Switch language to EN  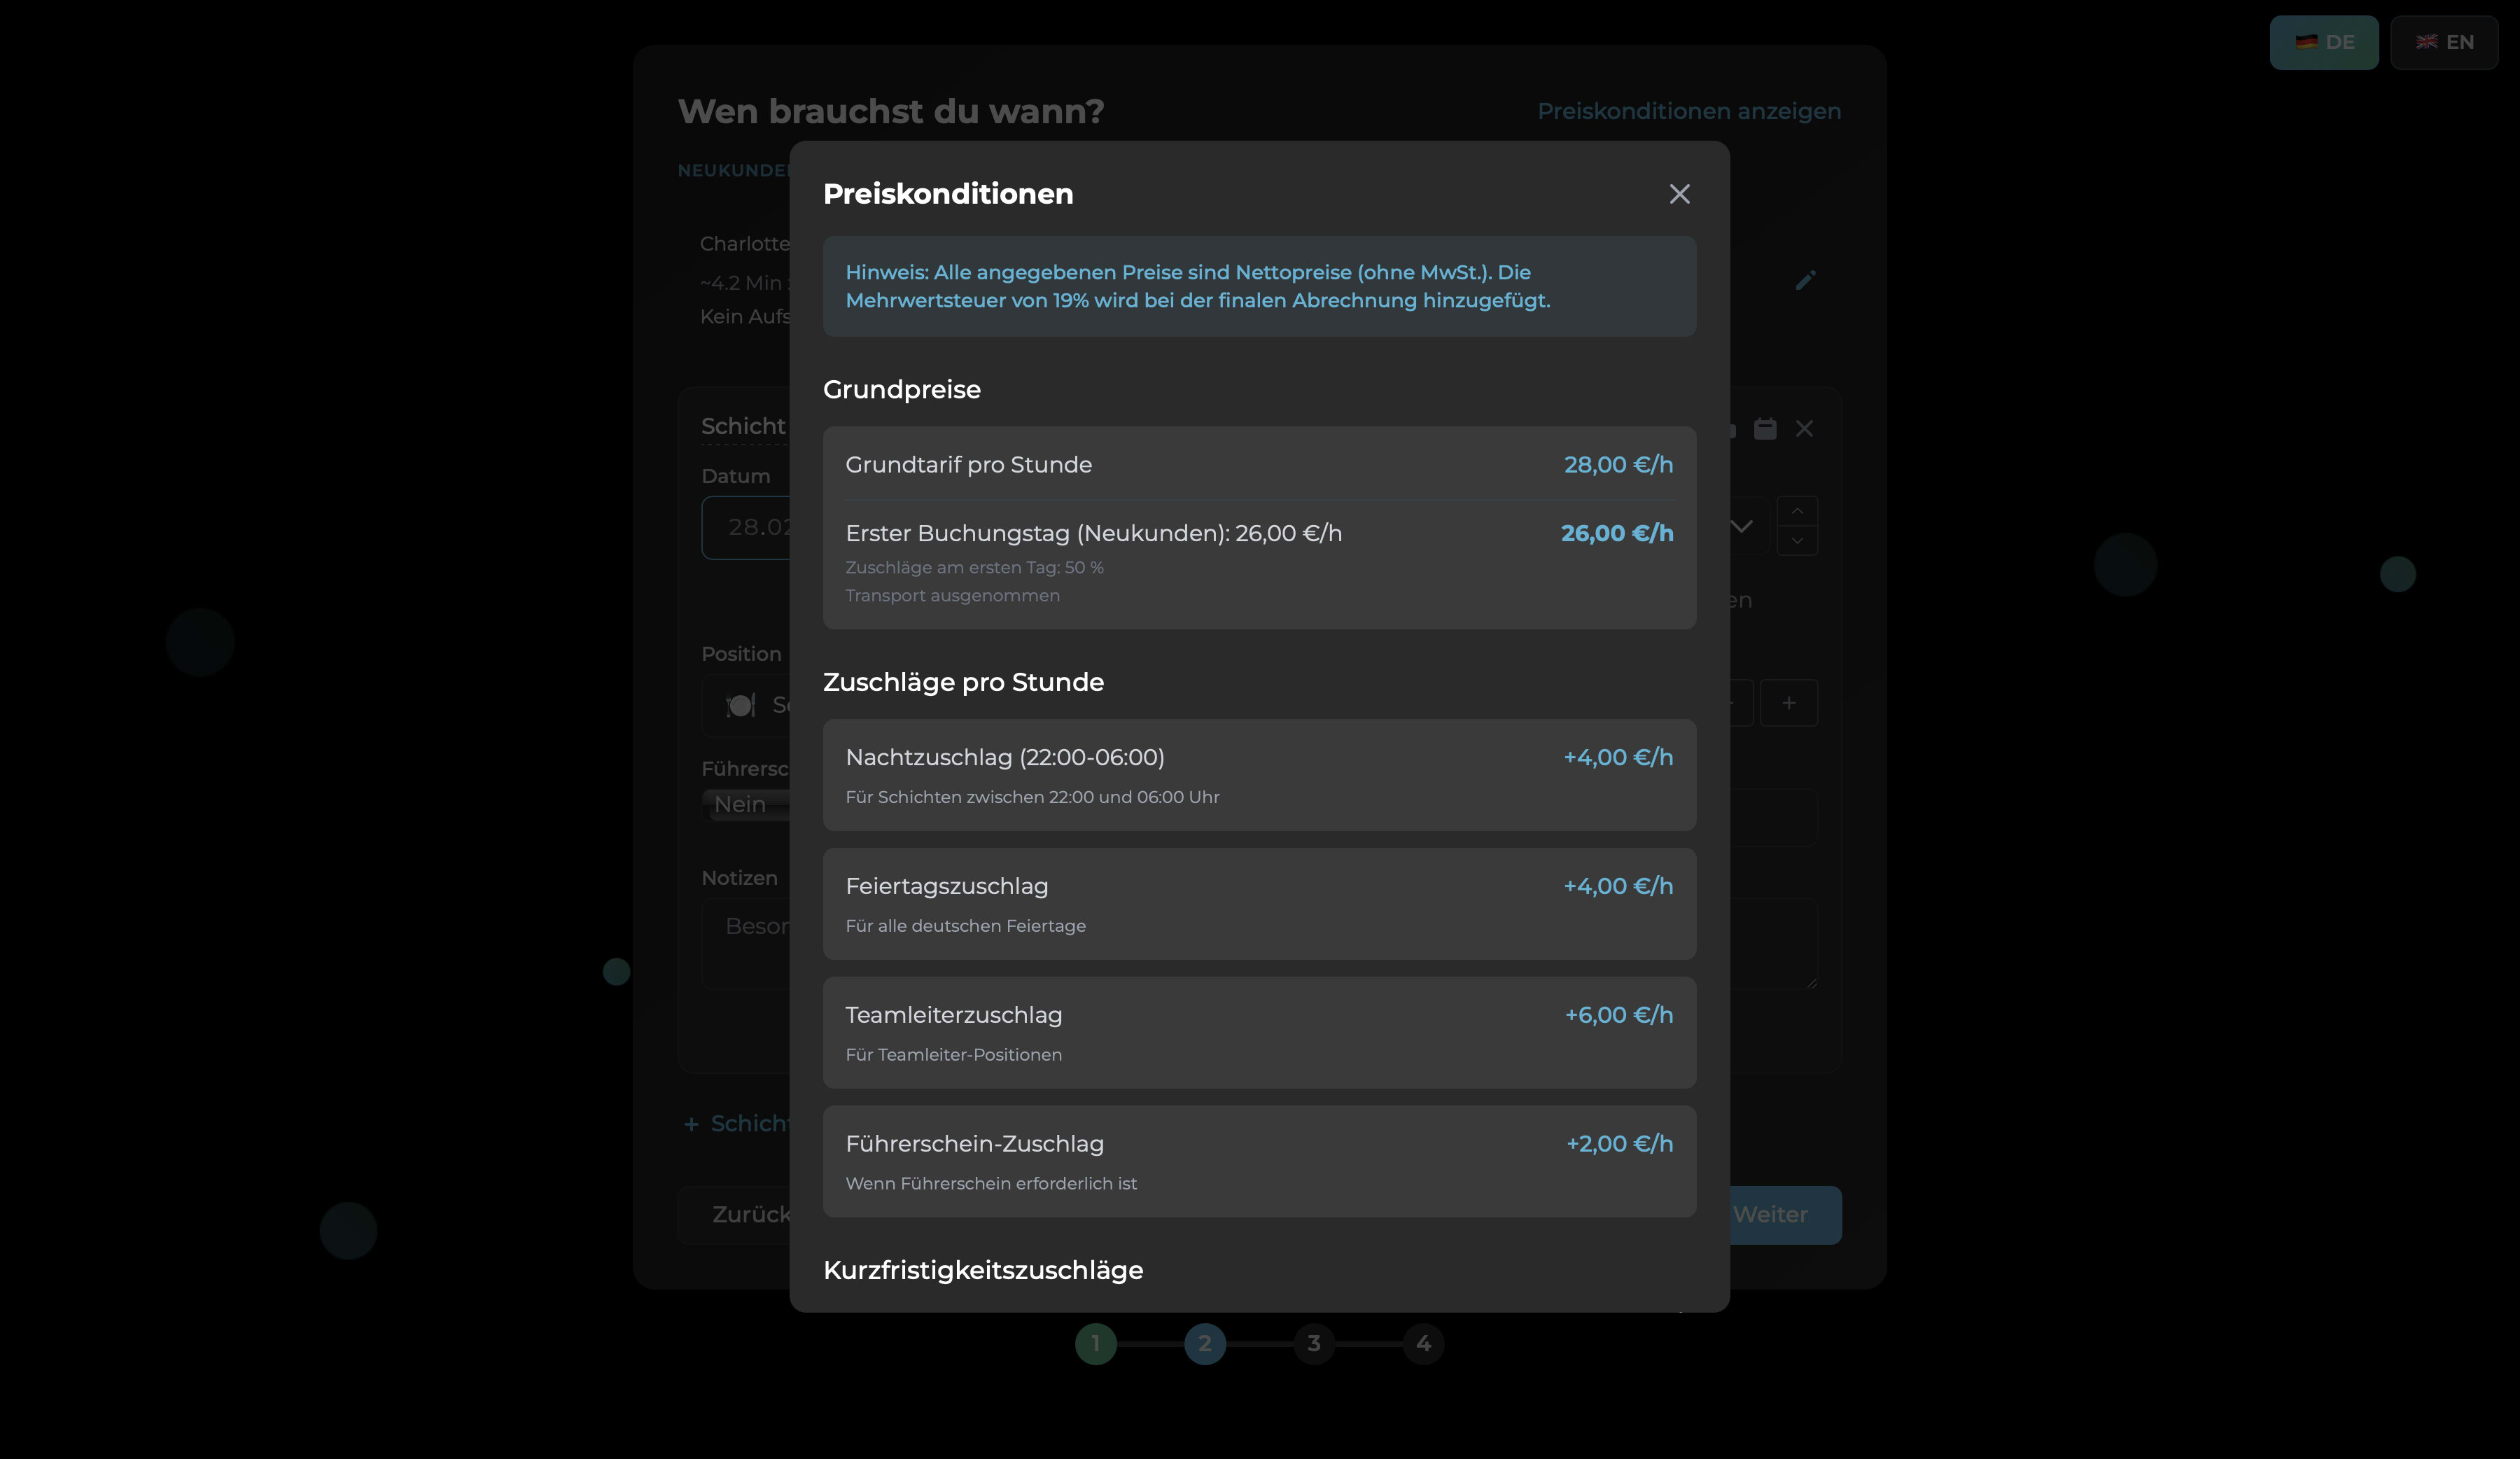tap(2444, 42)
